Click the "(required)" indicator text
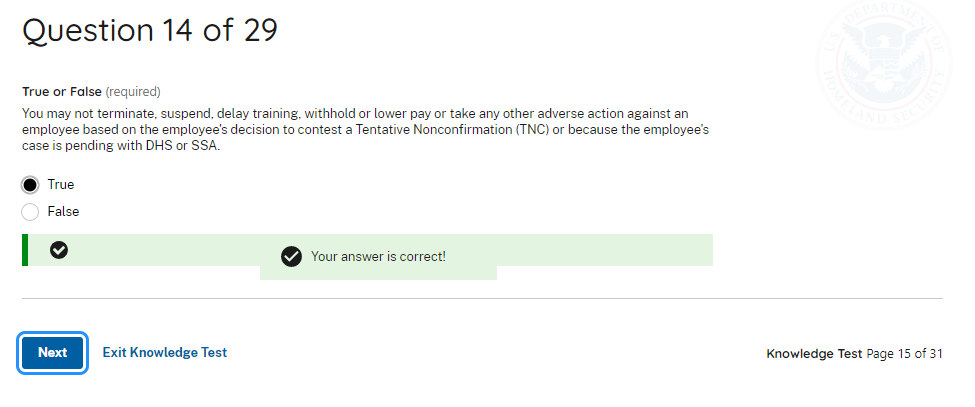Screen dimensions: 975x407 pos(133,91)
